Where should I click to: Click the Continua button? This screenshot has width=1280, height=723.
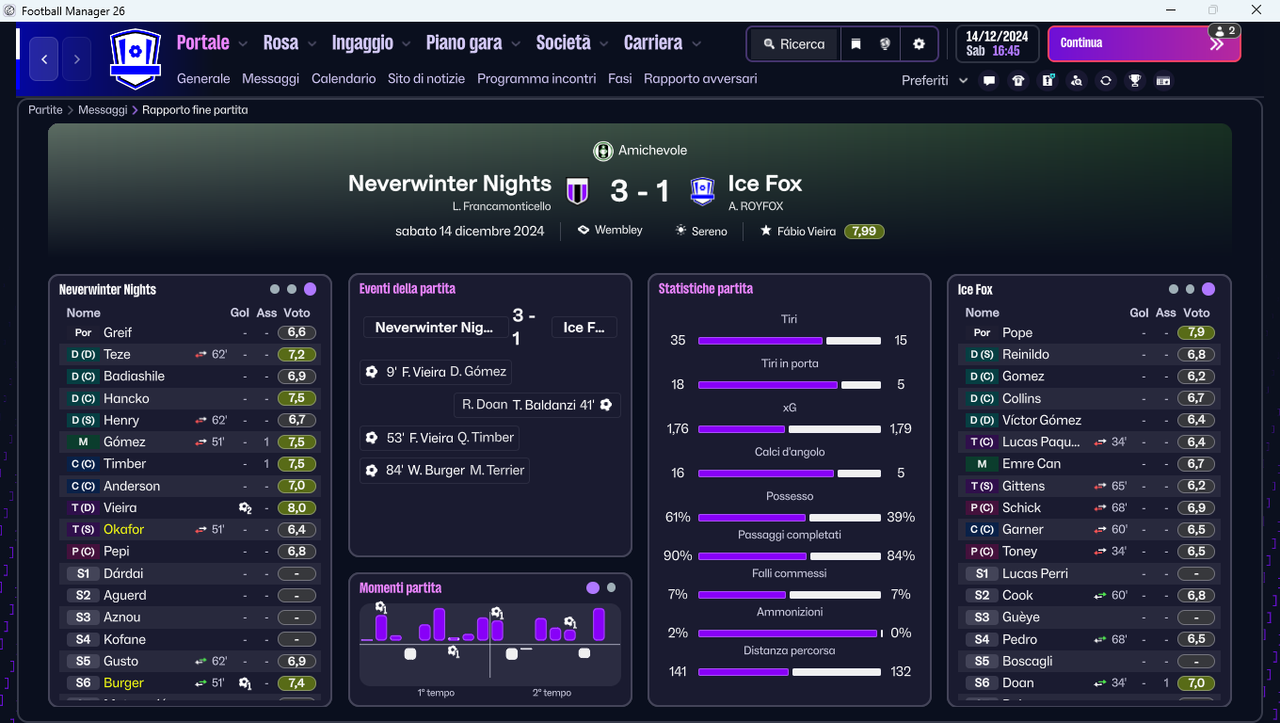(x=1144, y=44)
